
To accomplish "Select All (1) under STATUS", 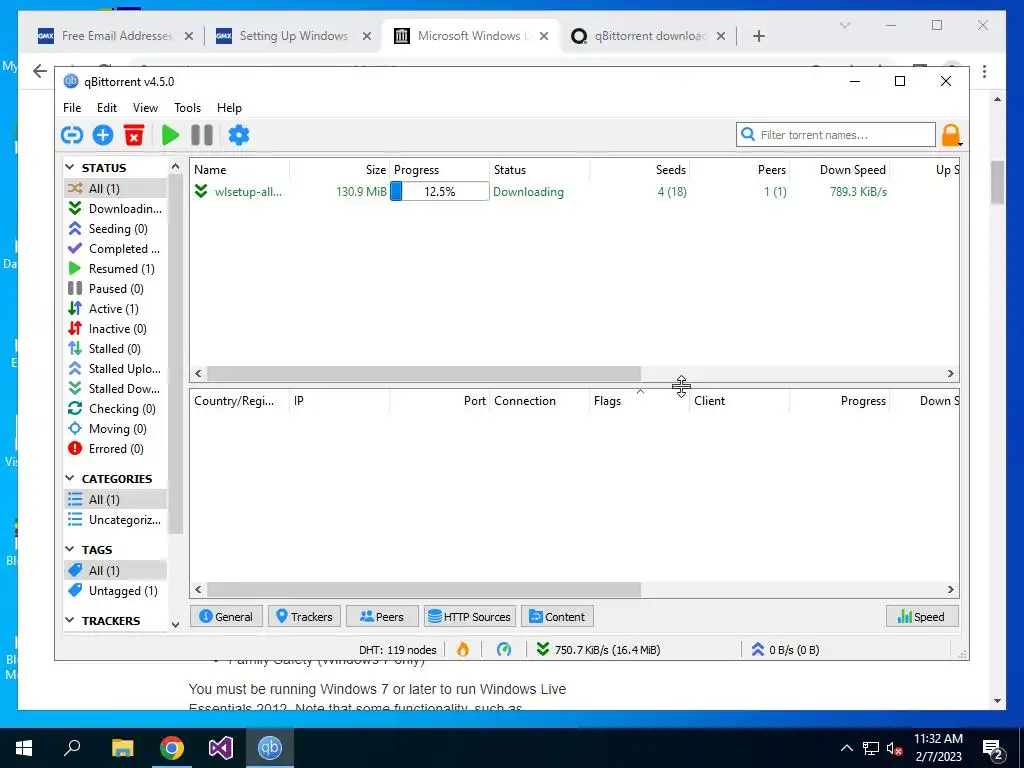I will (116, 188).
